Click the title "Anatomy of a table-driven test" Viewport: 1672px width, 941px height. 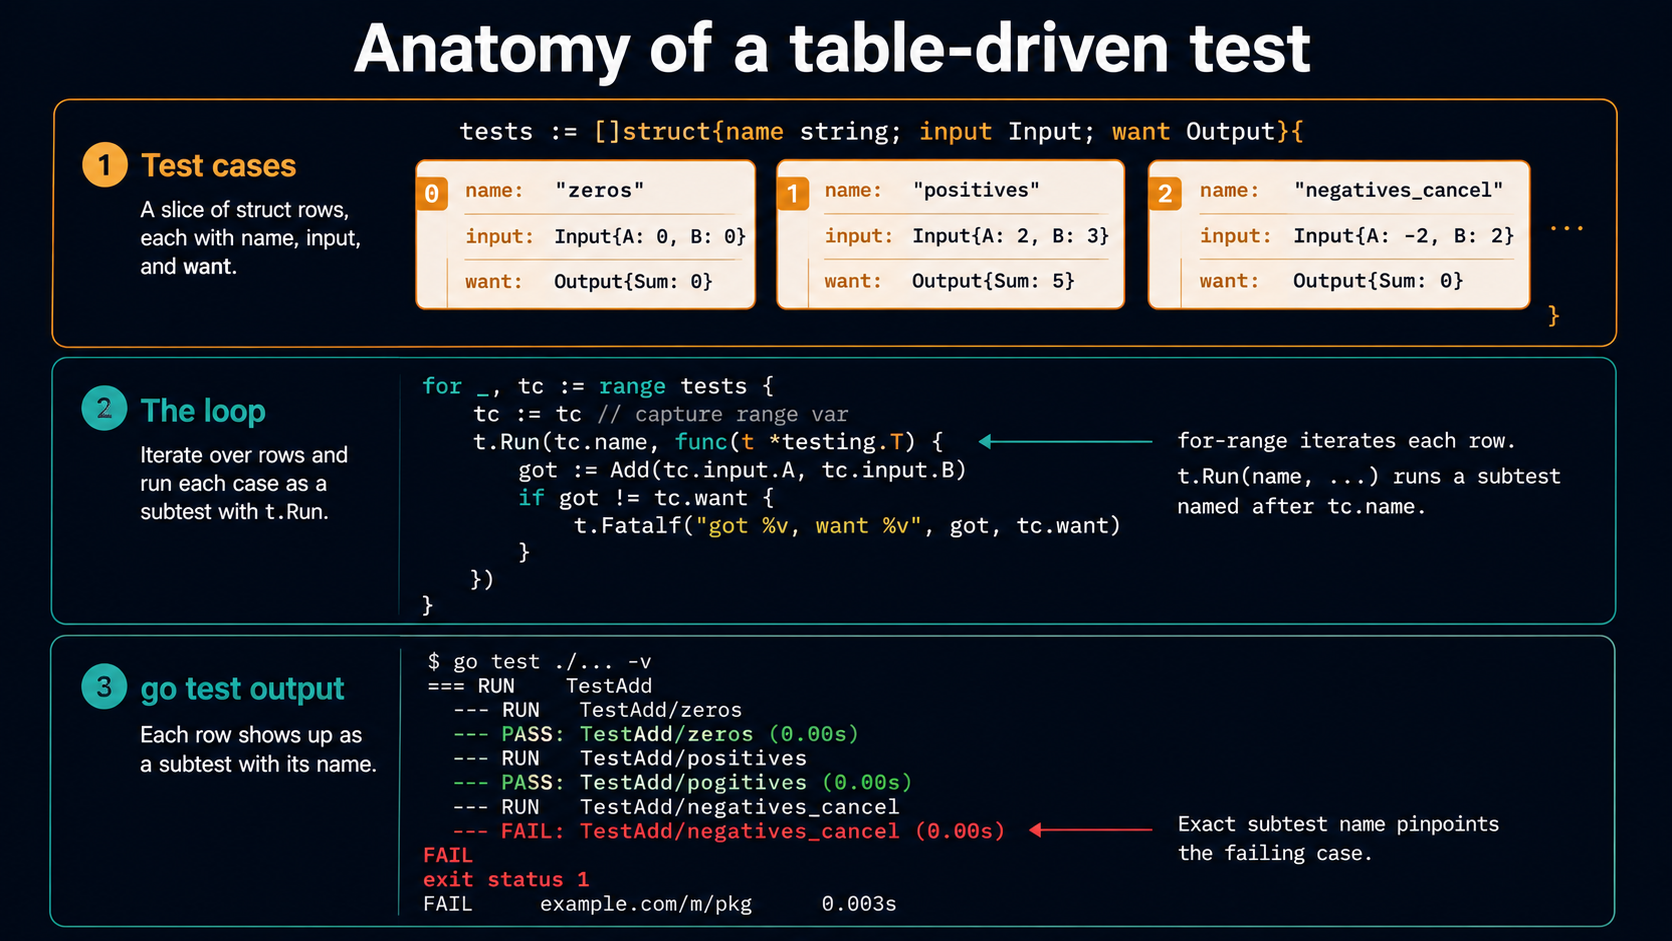click(x=832, y=48)
